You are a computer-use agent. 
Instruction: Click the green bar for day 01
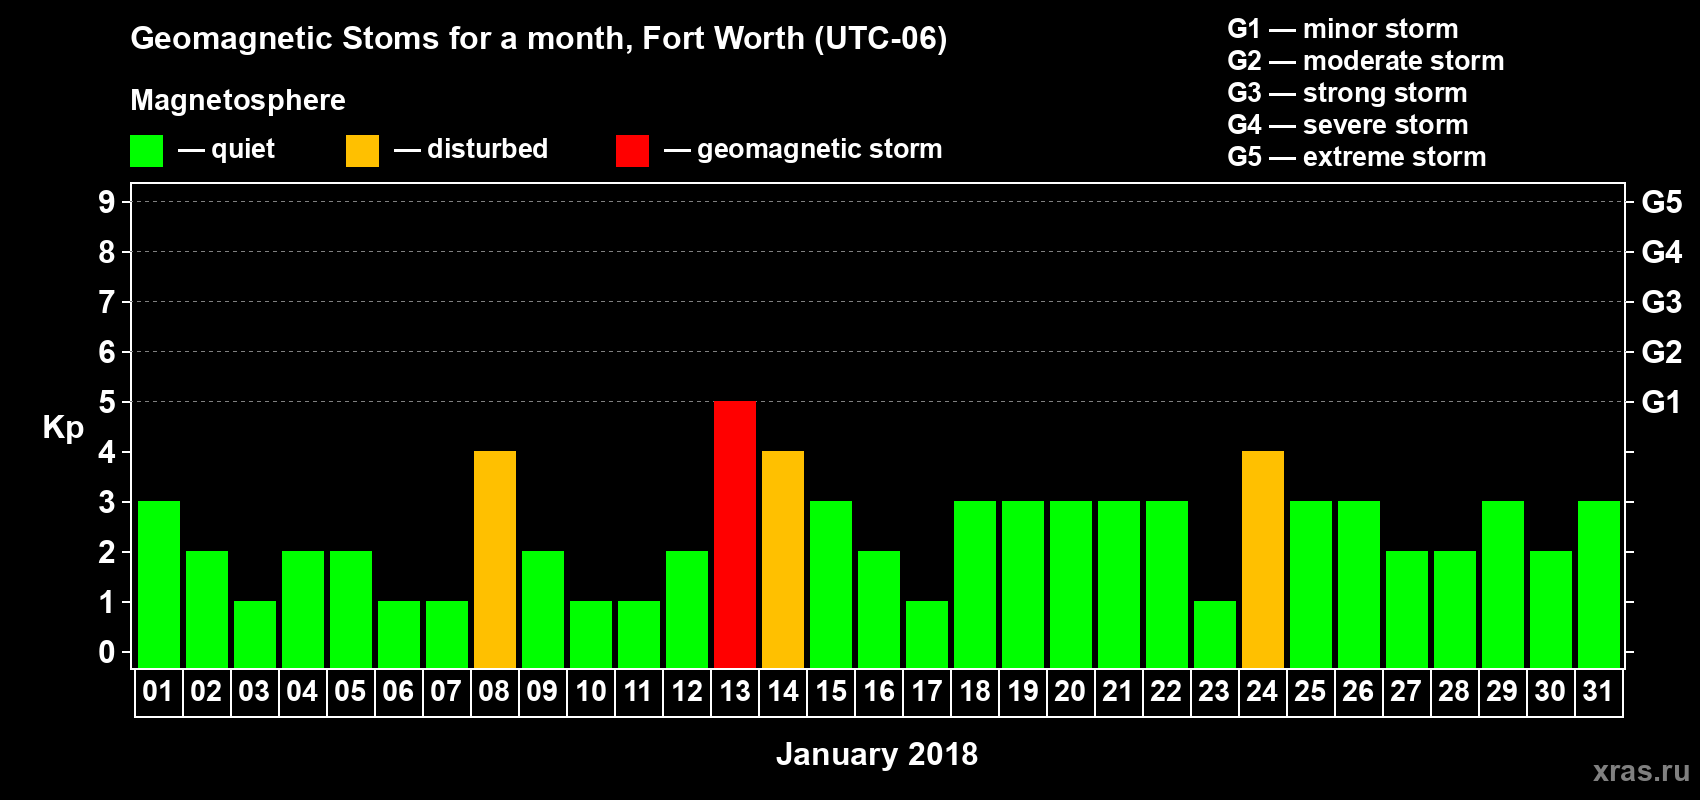click(159, 584)
